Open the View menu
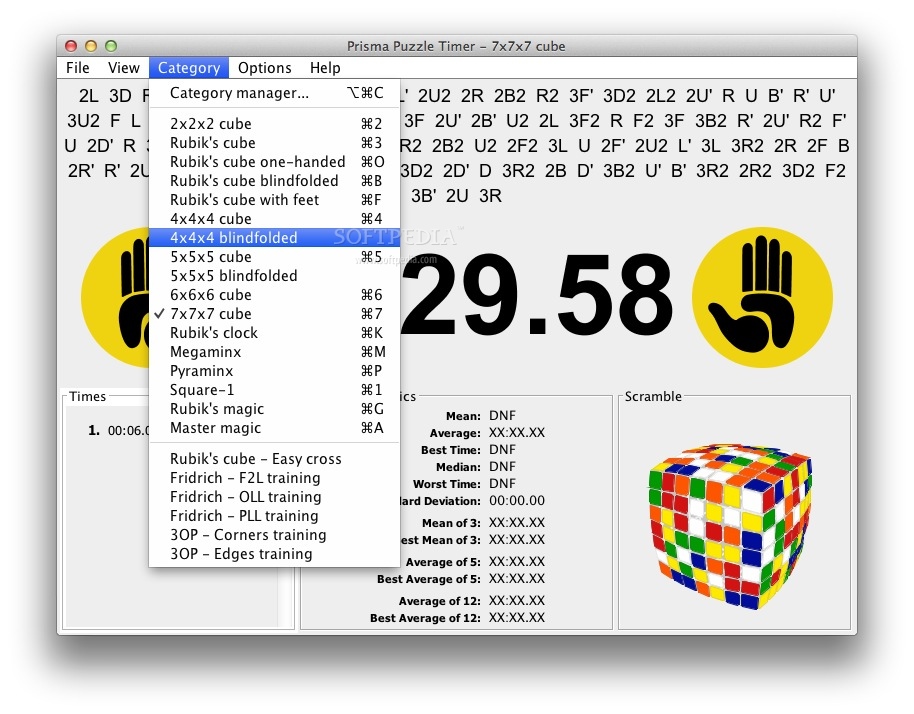Viewport: 914px width, 714px height. tap(123, 67)
